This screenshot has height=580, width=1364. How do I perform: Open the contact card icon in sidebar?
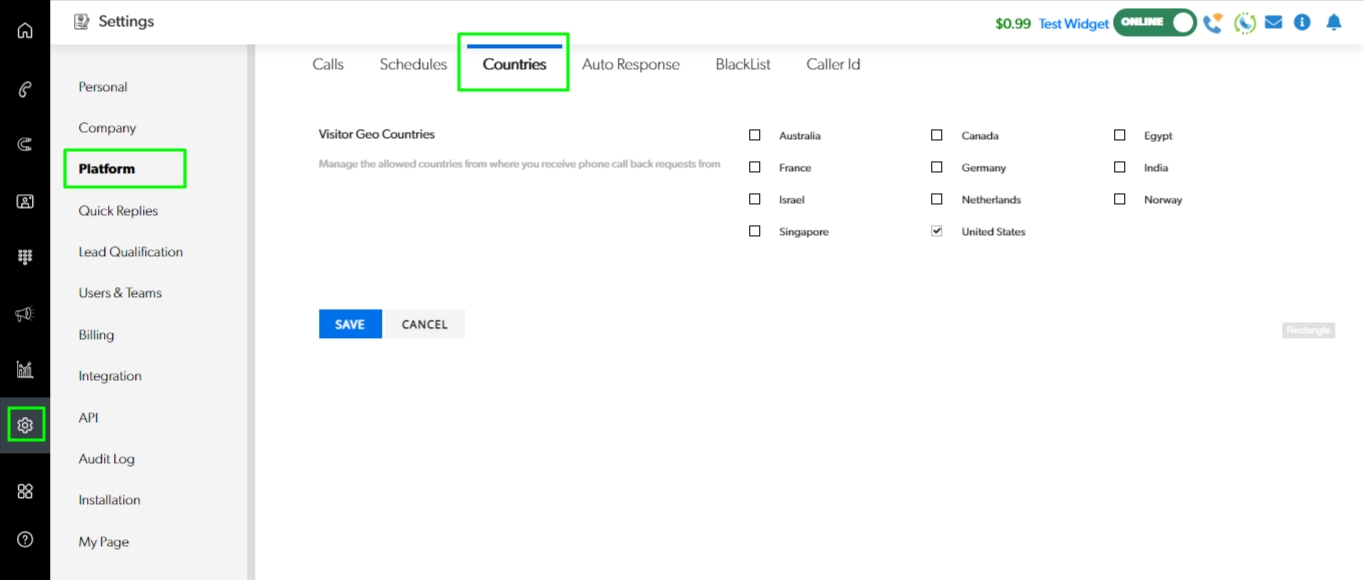[x=25, y=201]
